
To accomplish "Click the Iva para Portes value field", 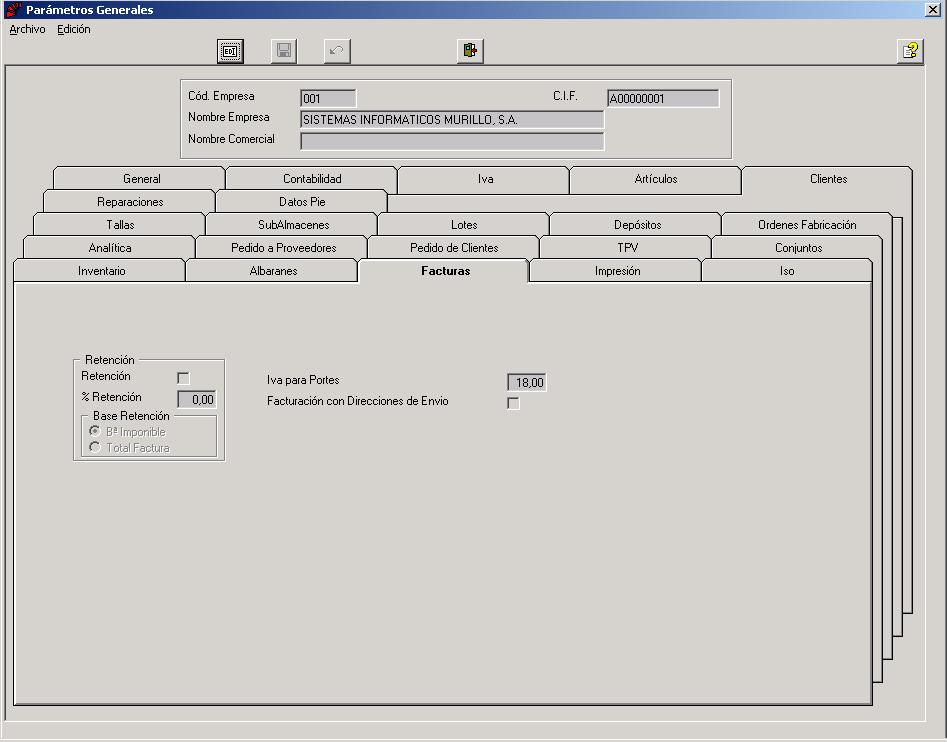I will tap(527, 382).
